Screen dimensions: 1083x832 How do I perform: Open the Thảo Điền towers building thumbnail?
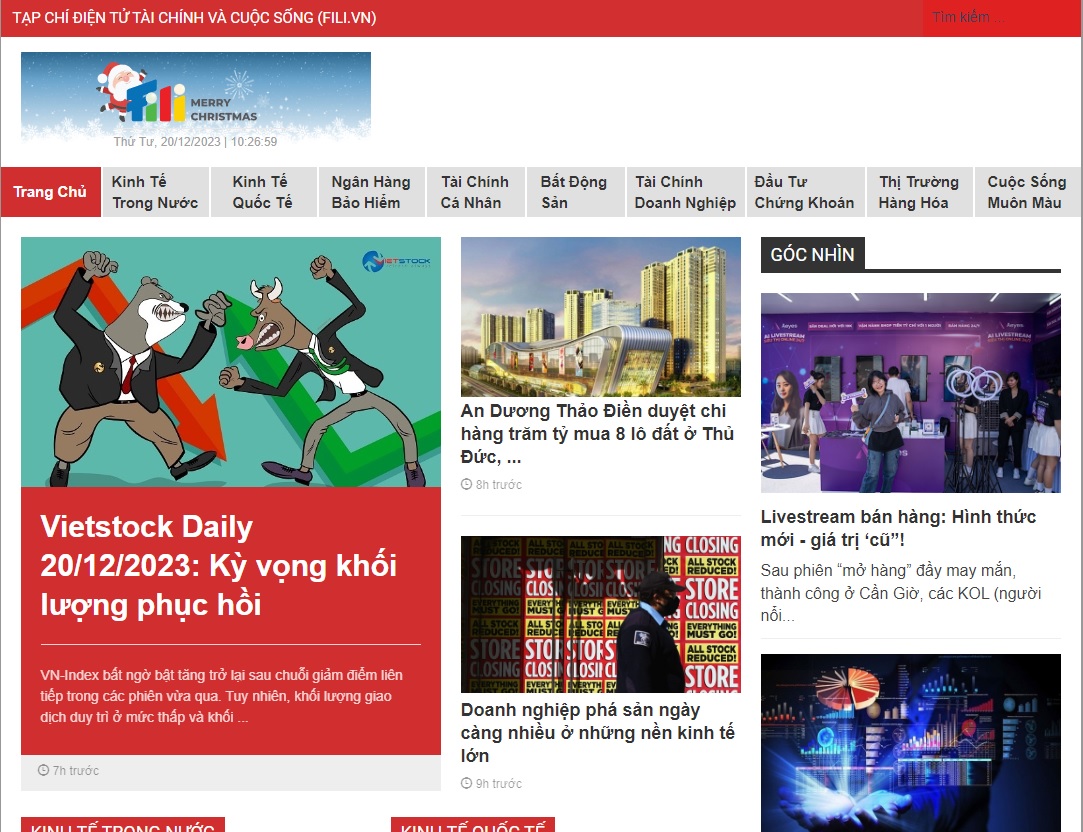[x=600, y=317]
